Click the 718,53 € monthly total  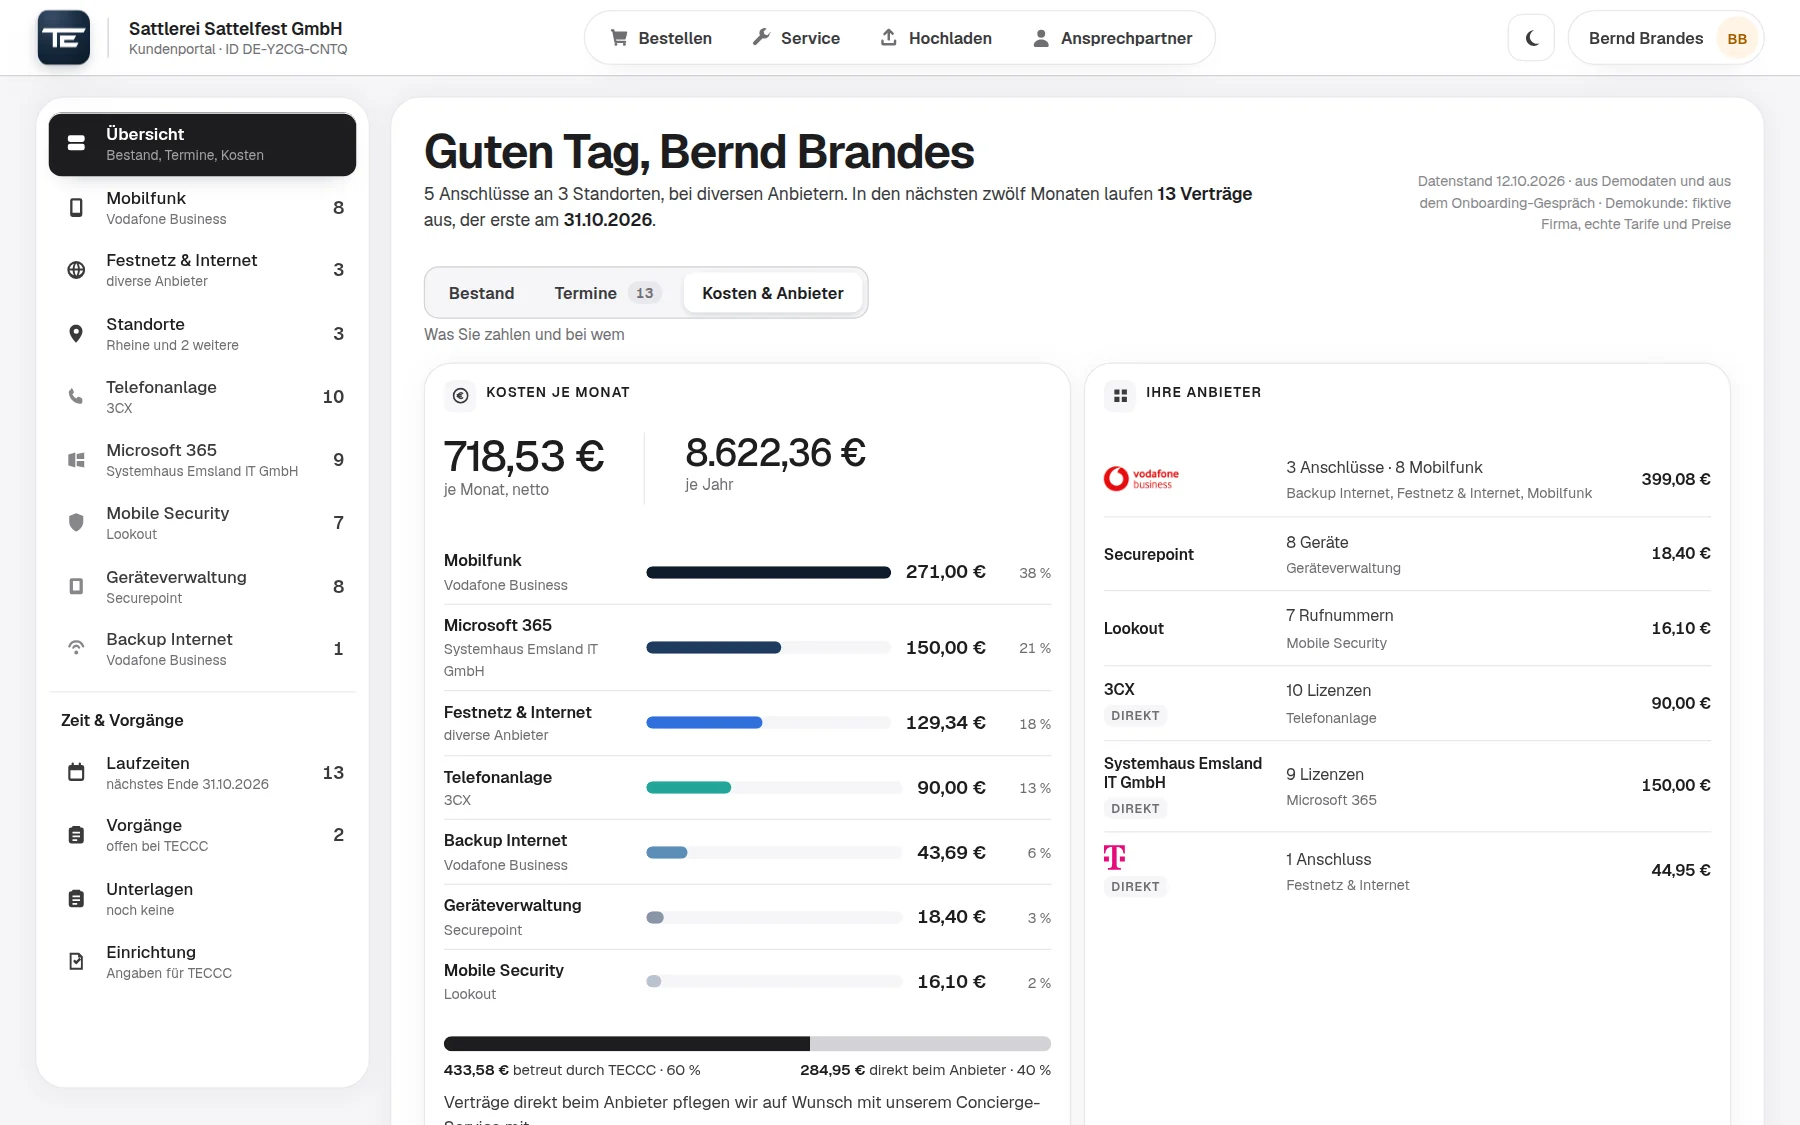click(524, 456)
